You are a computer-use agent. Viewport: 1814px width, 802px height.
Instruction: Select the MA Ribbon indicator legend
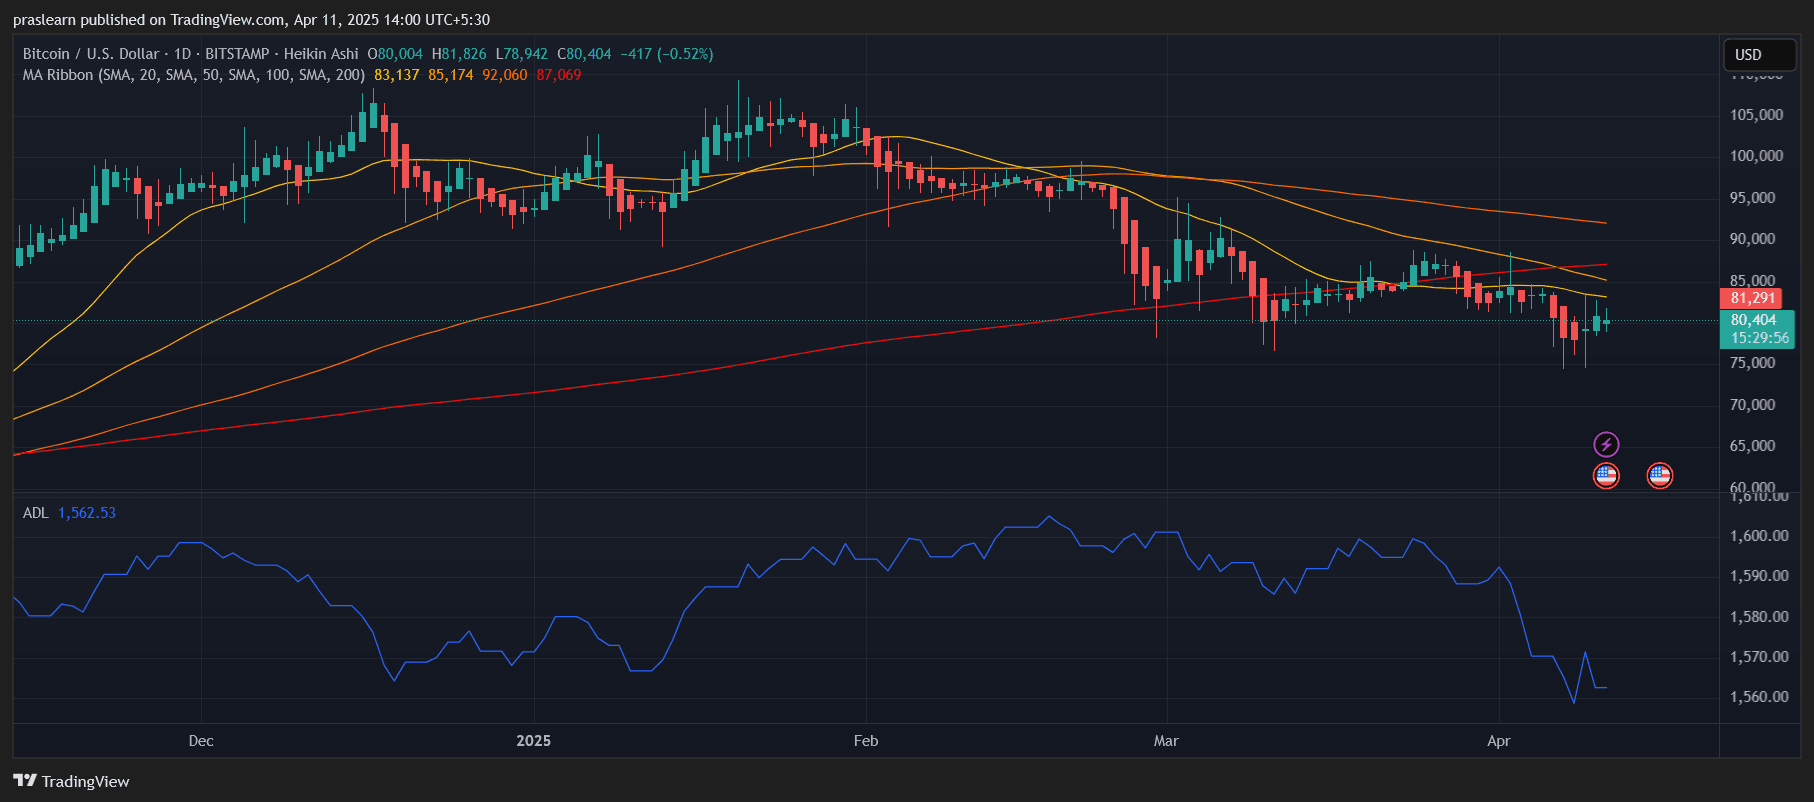[x=193, y=75]
